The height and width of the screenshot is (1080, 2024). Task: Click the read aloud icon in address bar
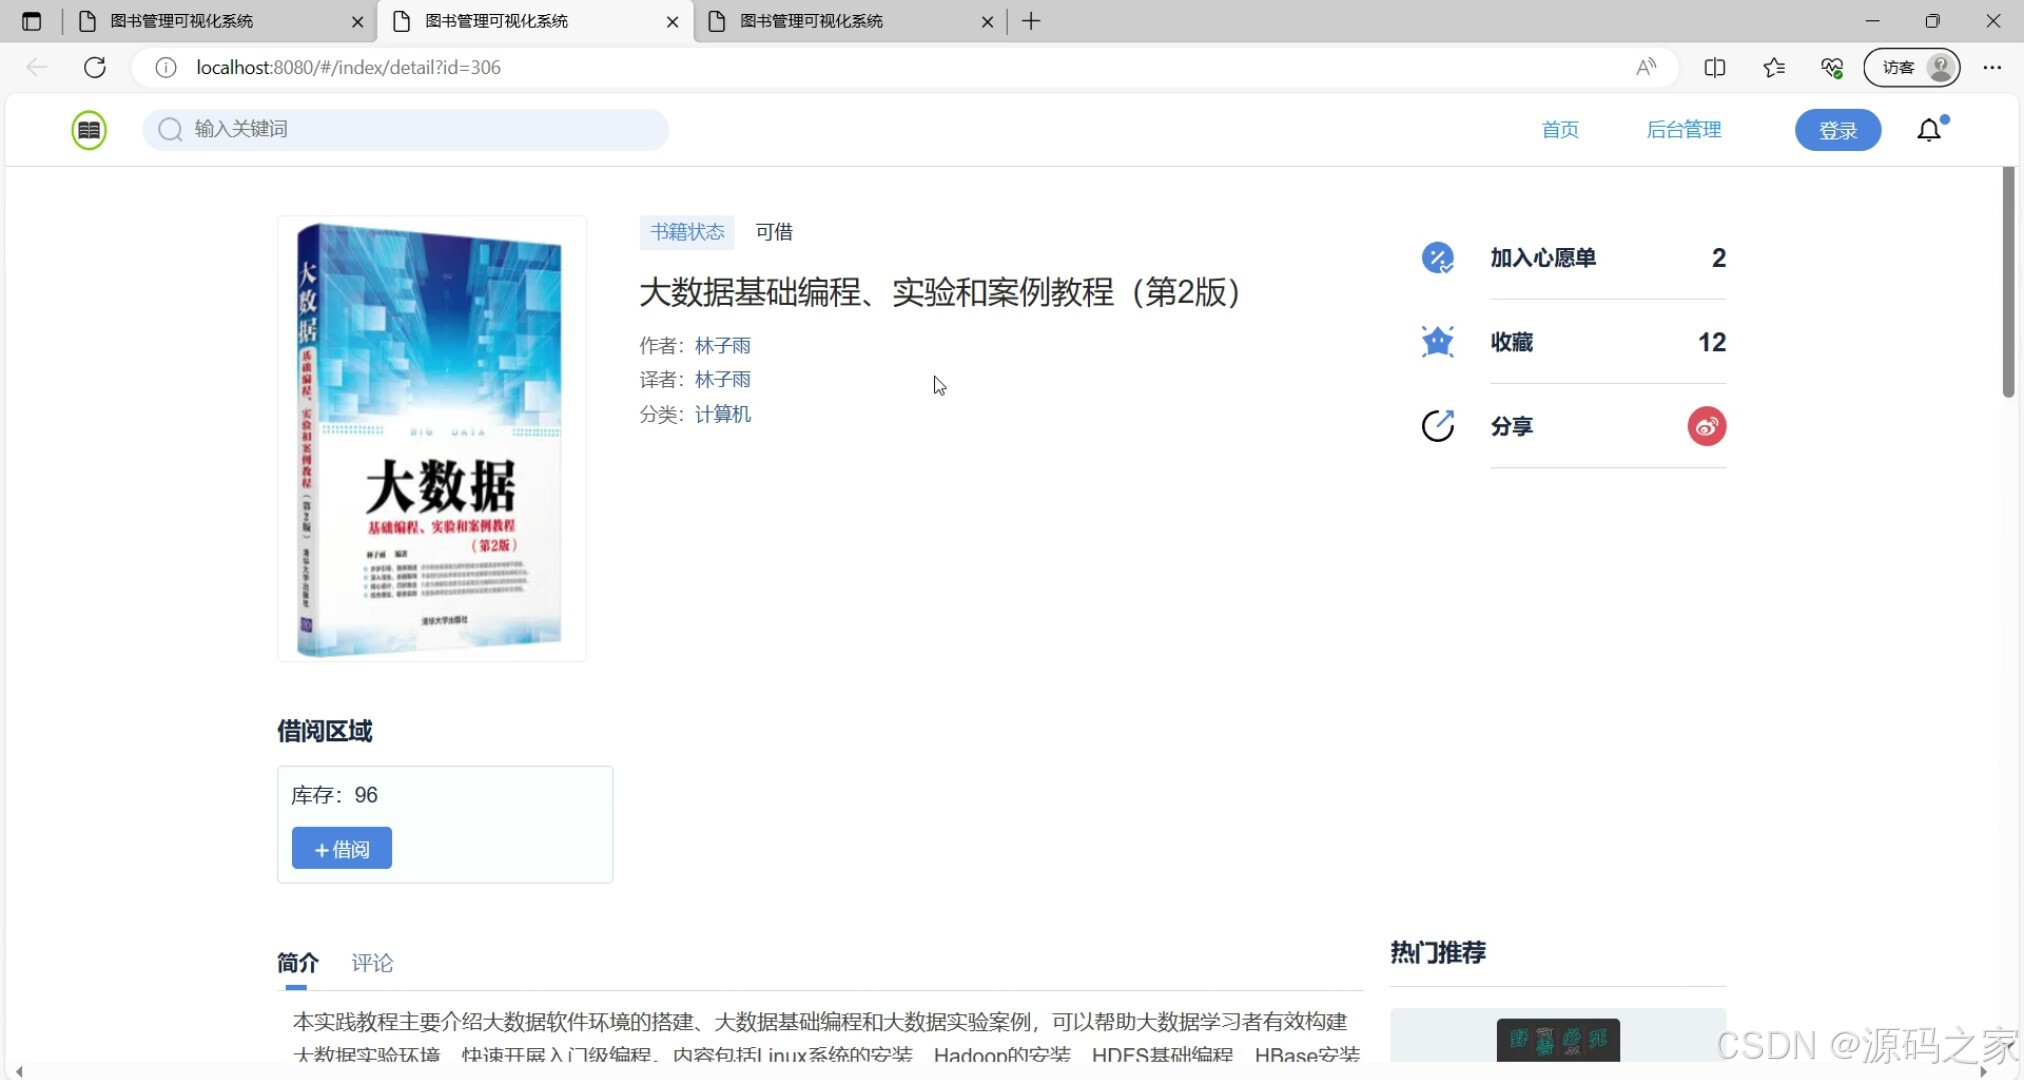(1647, 67)
